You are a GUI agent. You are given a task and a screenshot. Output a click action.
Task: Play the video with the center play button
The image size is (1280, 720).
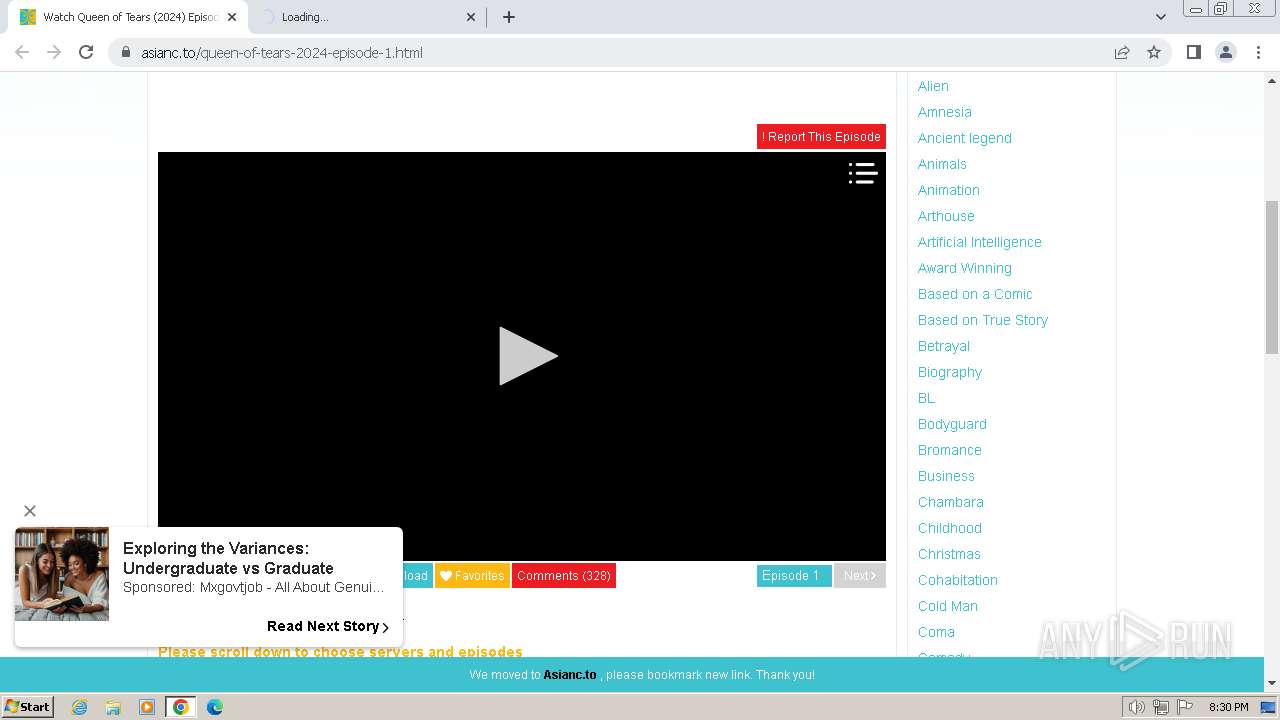coord(528,356)
